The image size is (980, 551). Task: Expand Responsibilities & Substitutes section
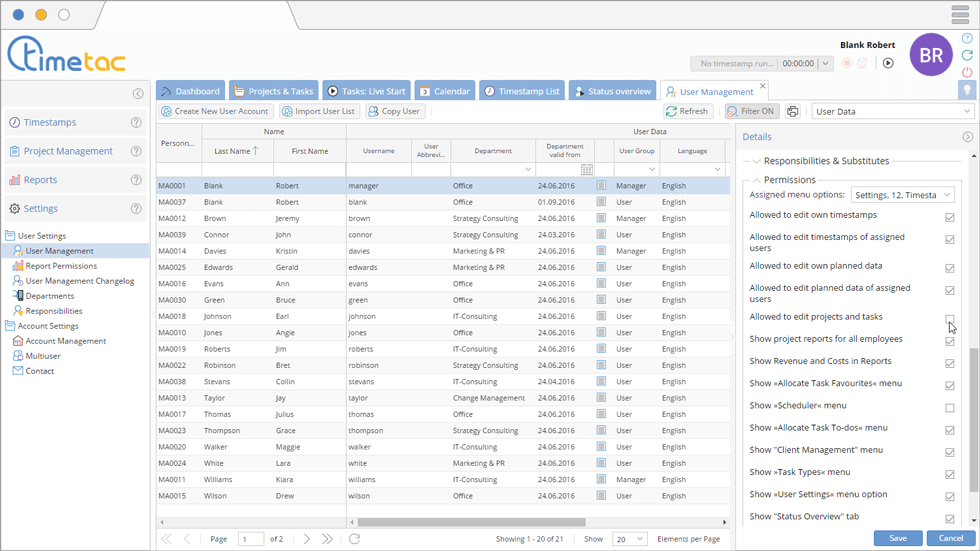tap(756, 161)
